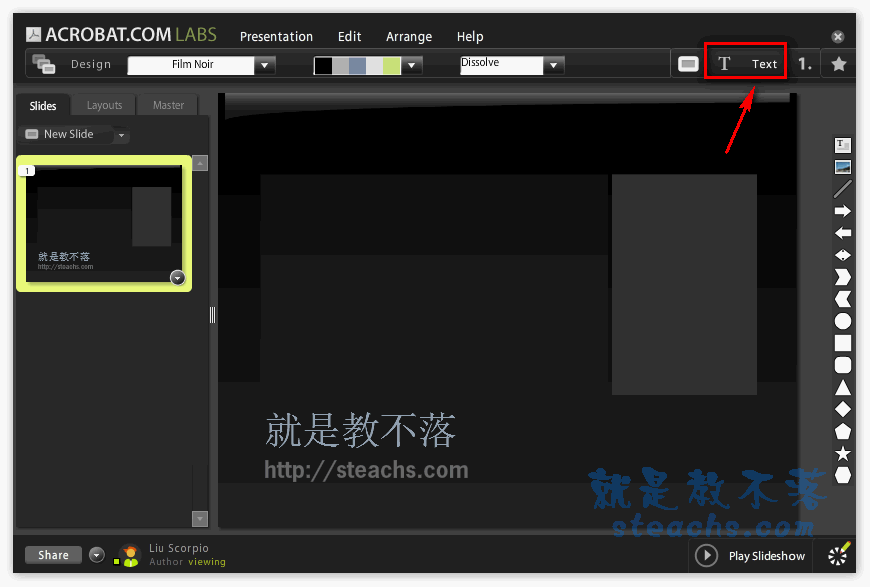Click the Liu Scorpio author name
Image resolution: width=870 pixels, height=587 pixels.
(x=179, y=548)
